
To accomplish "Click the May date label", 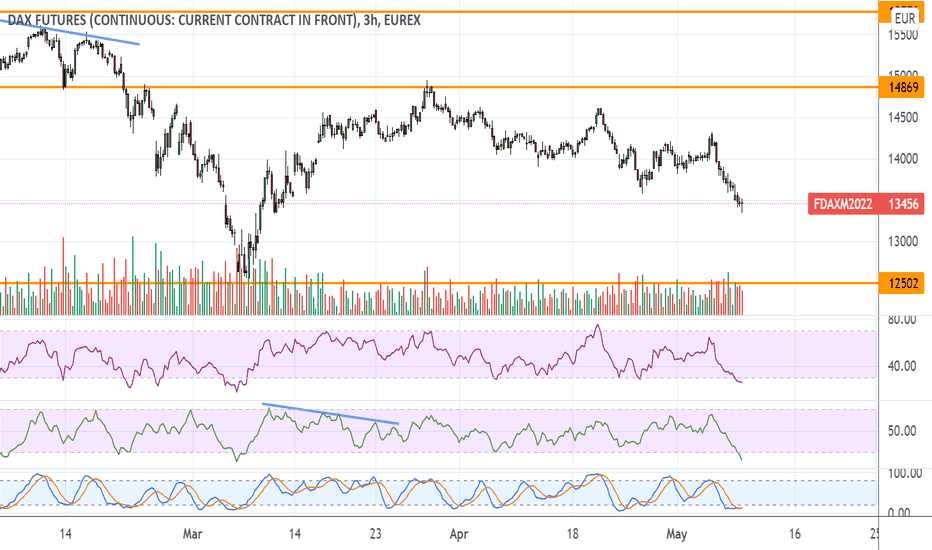I will pos(676,534).
